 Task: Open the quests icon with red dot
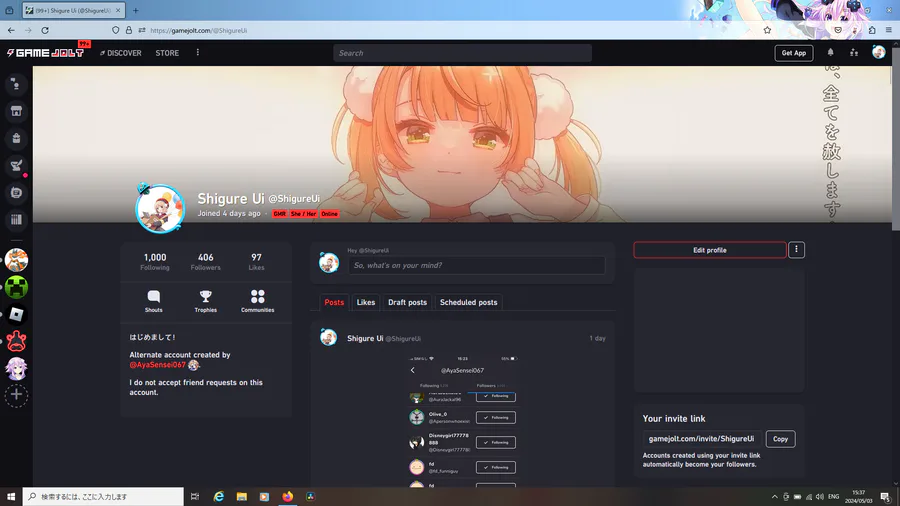tap(16, 166)
